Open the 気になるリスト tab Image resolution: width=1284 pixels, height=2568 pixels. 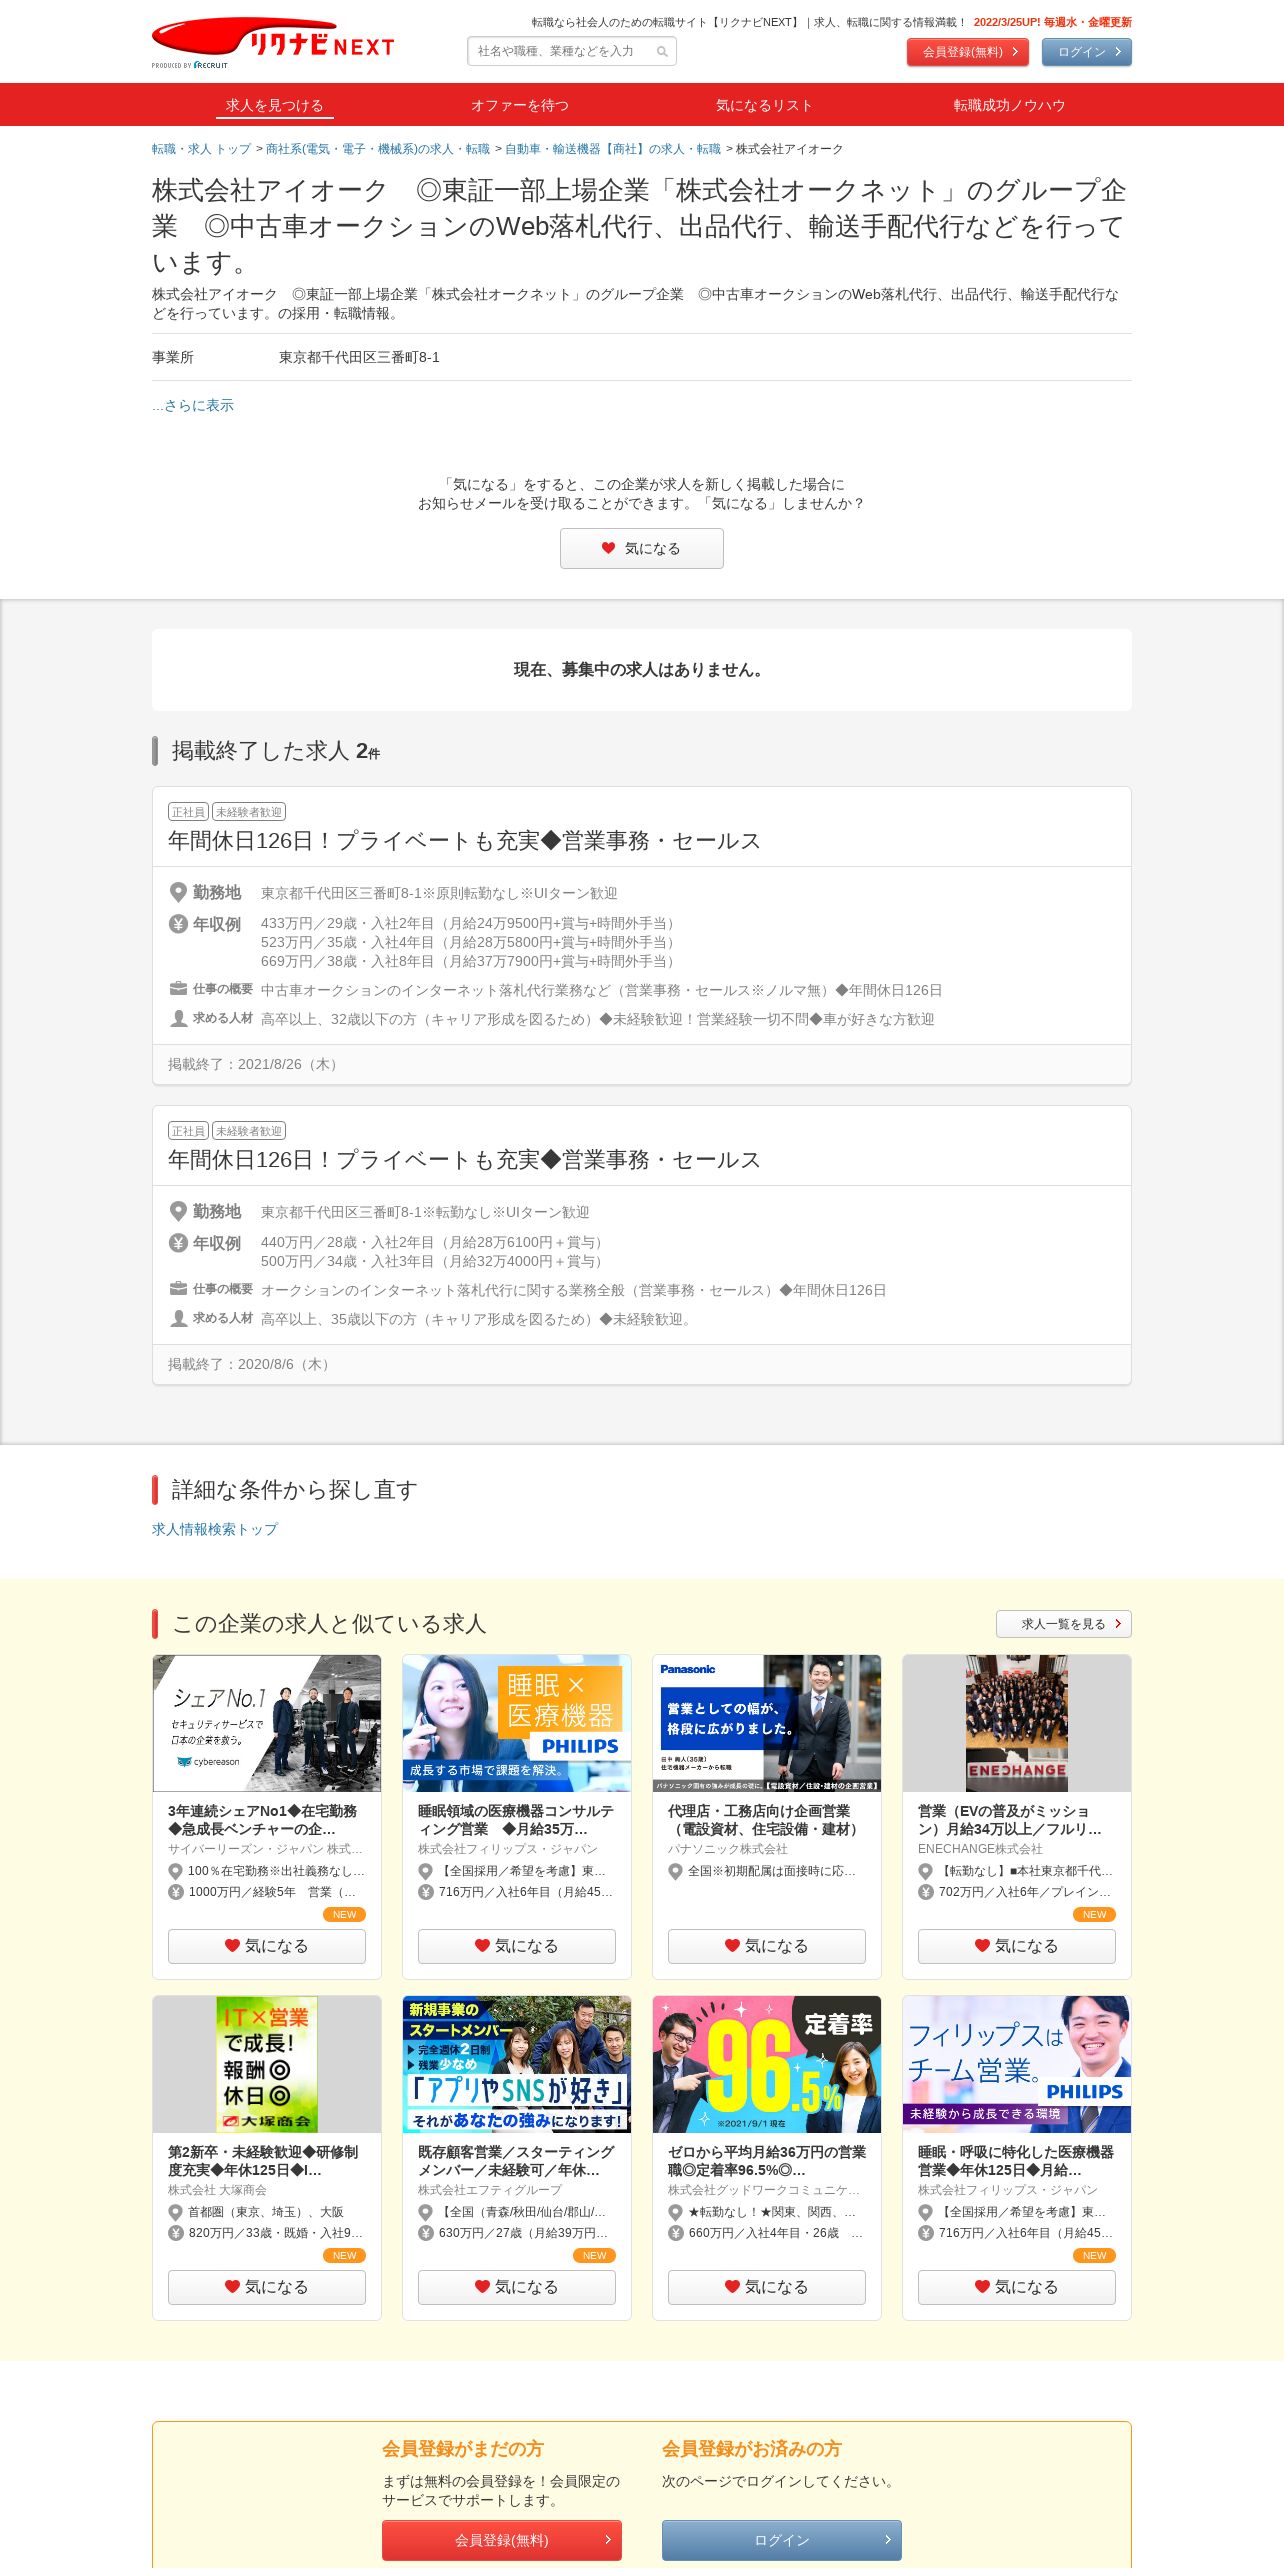click(x=764, y=105)
